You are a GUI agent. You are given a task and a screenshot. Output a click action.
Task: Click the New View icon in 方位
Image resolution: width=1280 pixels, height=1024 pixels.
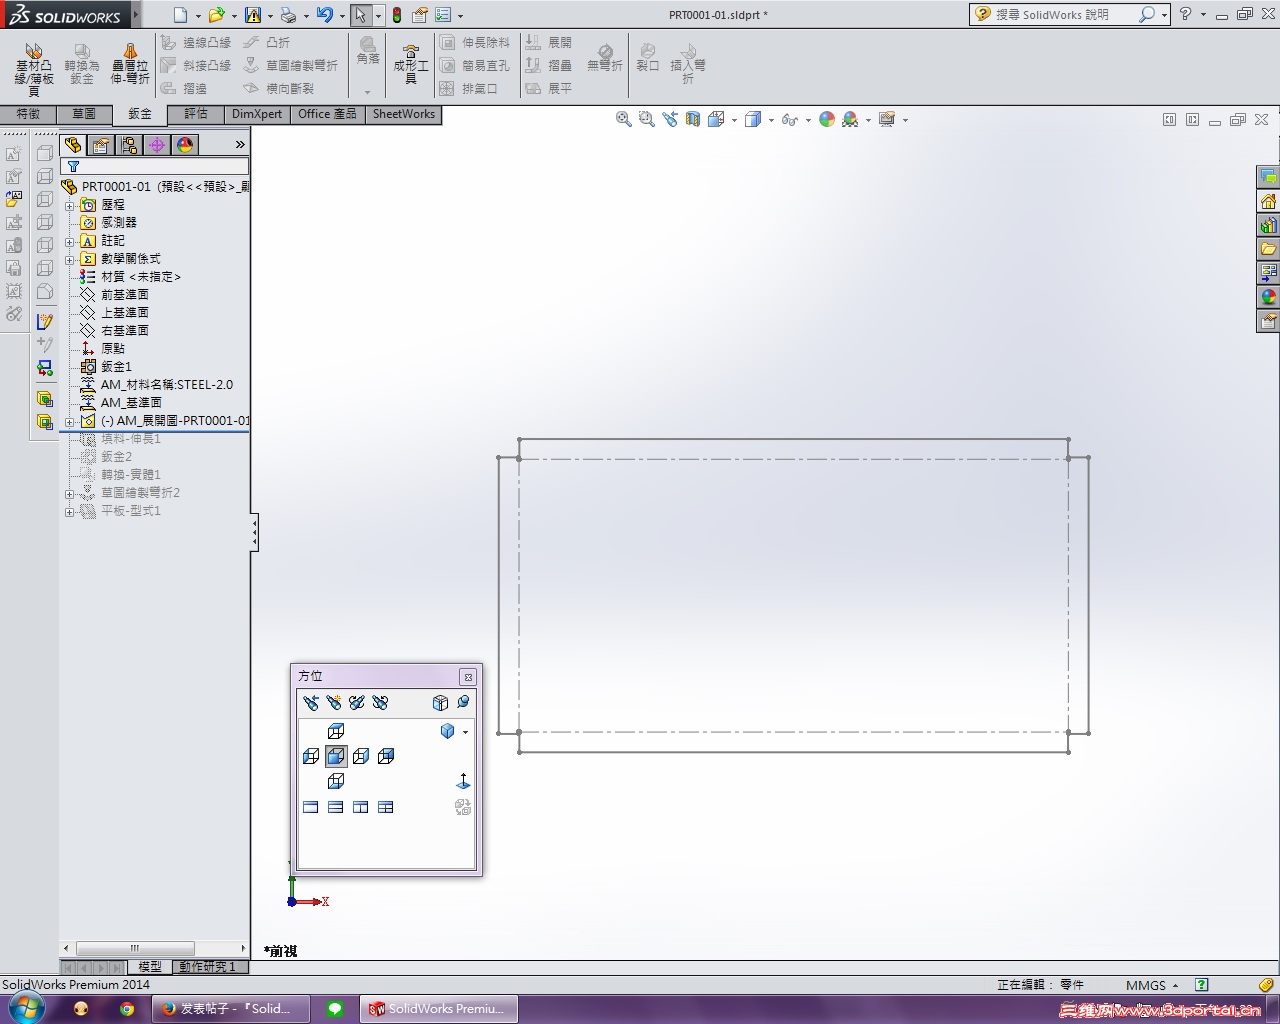pos(334,703)
